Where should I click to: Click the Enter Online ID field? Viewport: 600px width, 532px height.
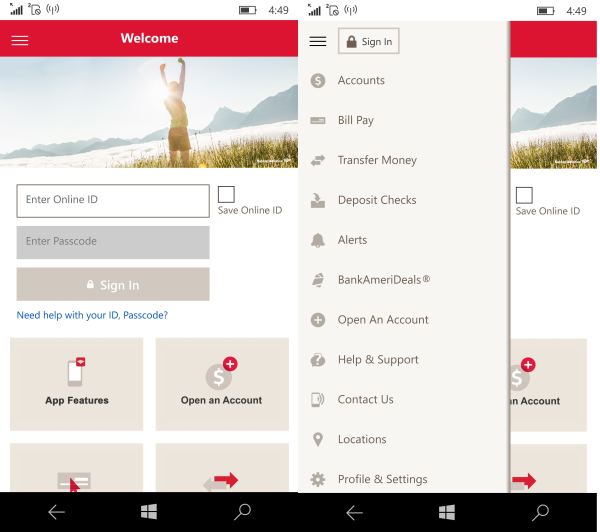click(113, 201)
